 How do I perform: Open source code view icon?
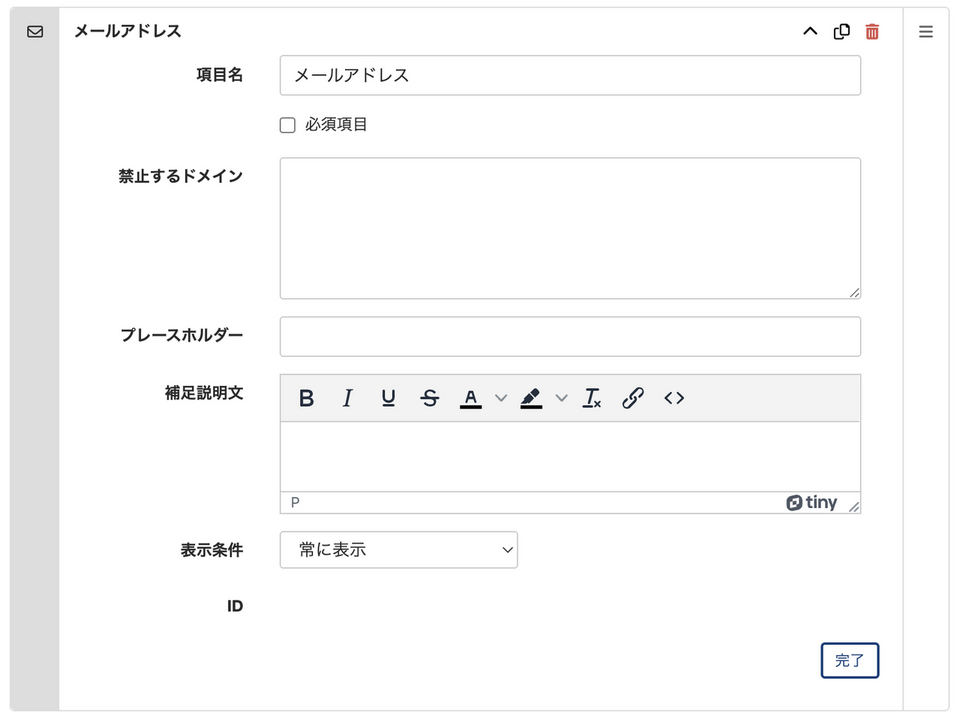pos(674,398)
